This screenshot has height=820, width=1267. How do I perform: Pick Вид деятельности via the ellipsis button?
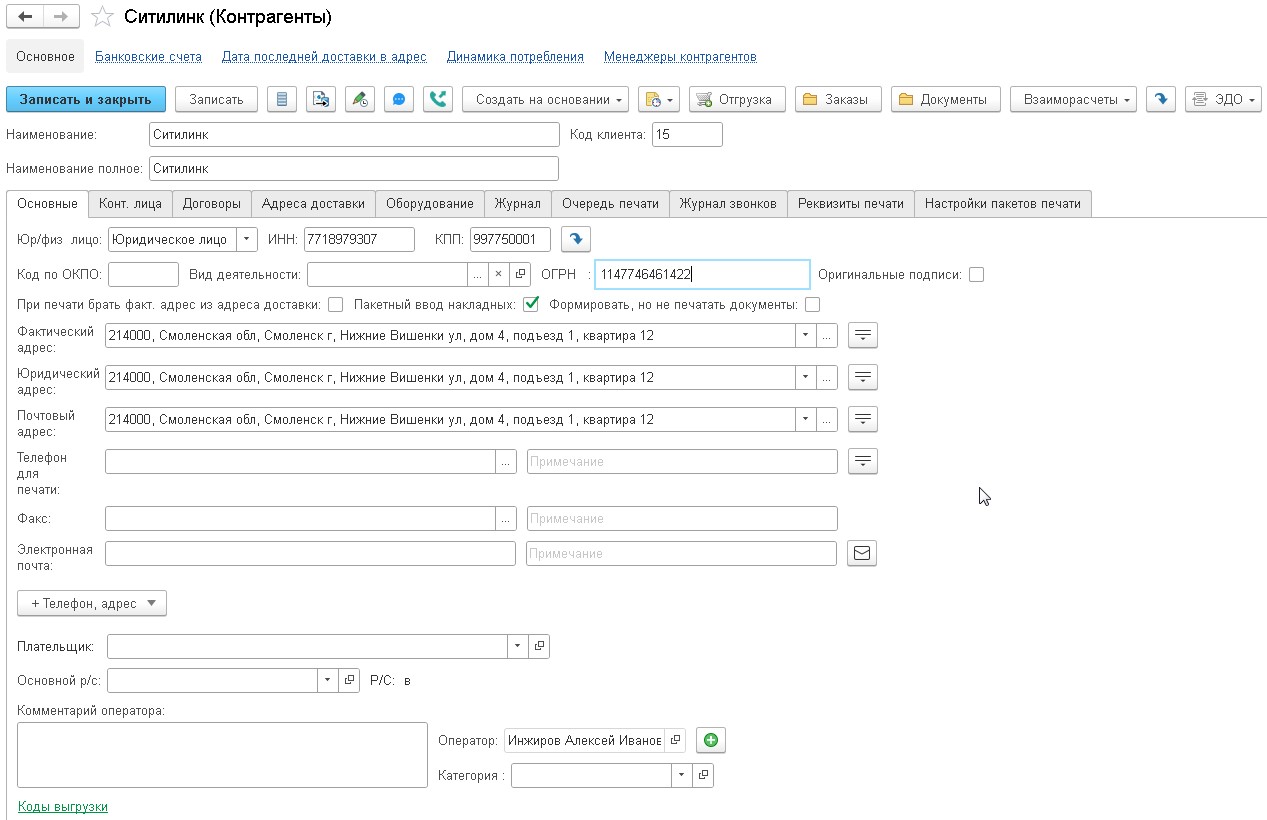click(478, 274)
